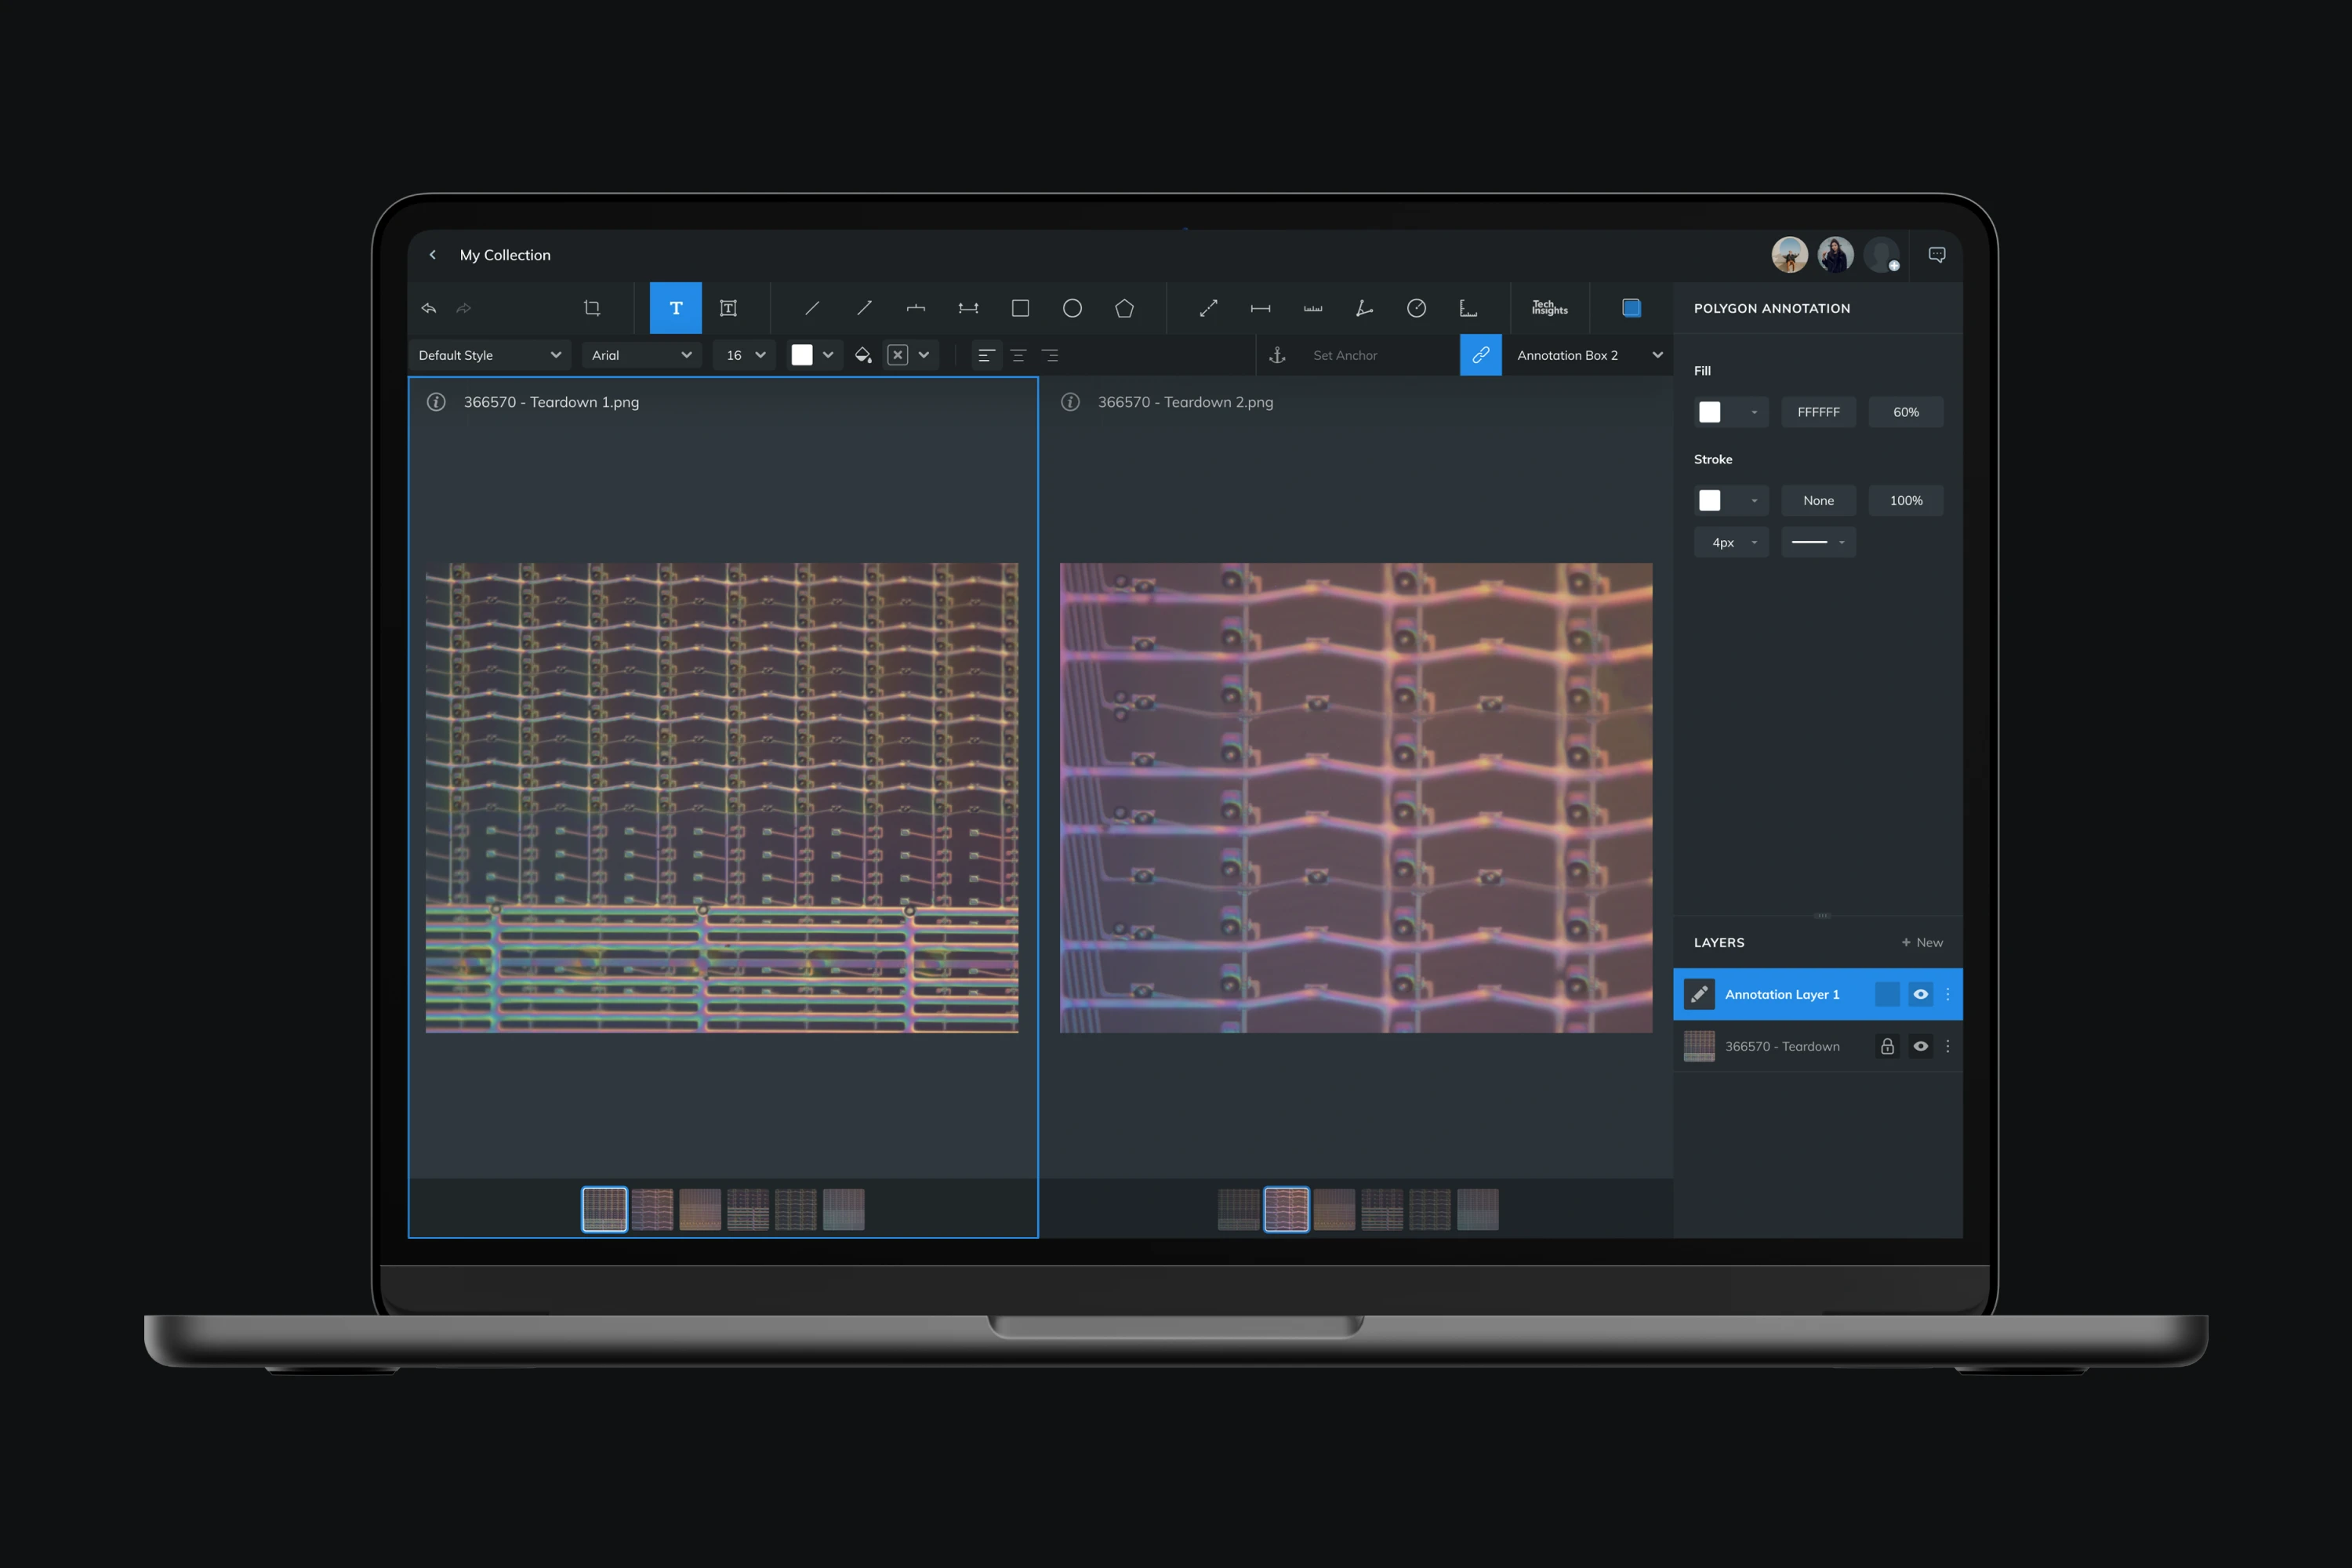Toggle the blue link annotation button
Image resolution: width=2352 pixels, height=1568 pixels.
(x=1480, y=355)
